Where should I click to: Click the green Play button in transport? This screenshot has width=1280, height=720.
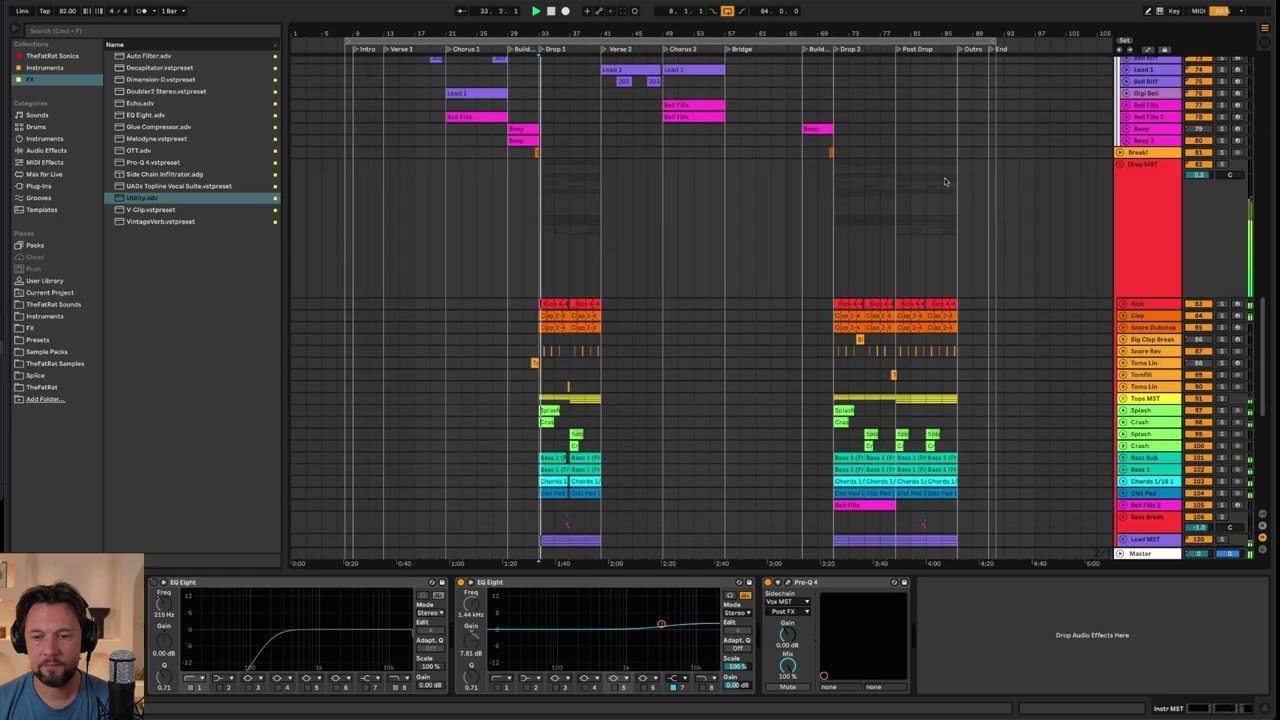click(536, 11)
